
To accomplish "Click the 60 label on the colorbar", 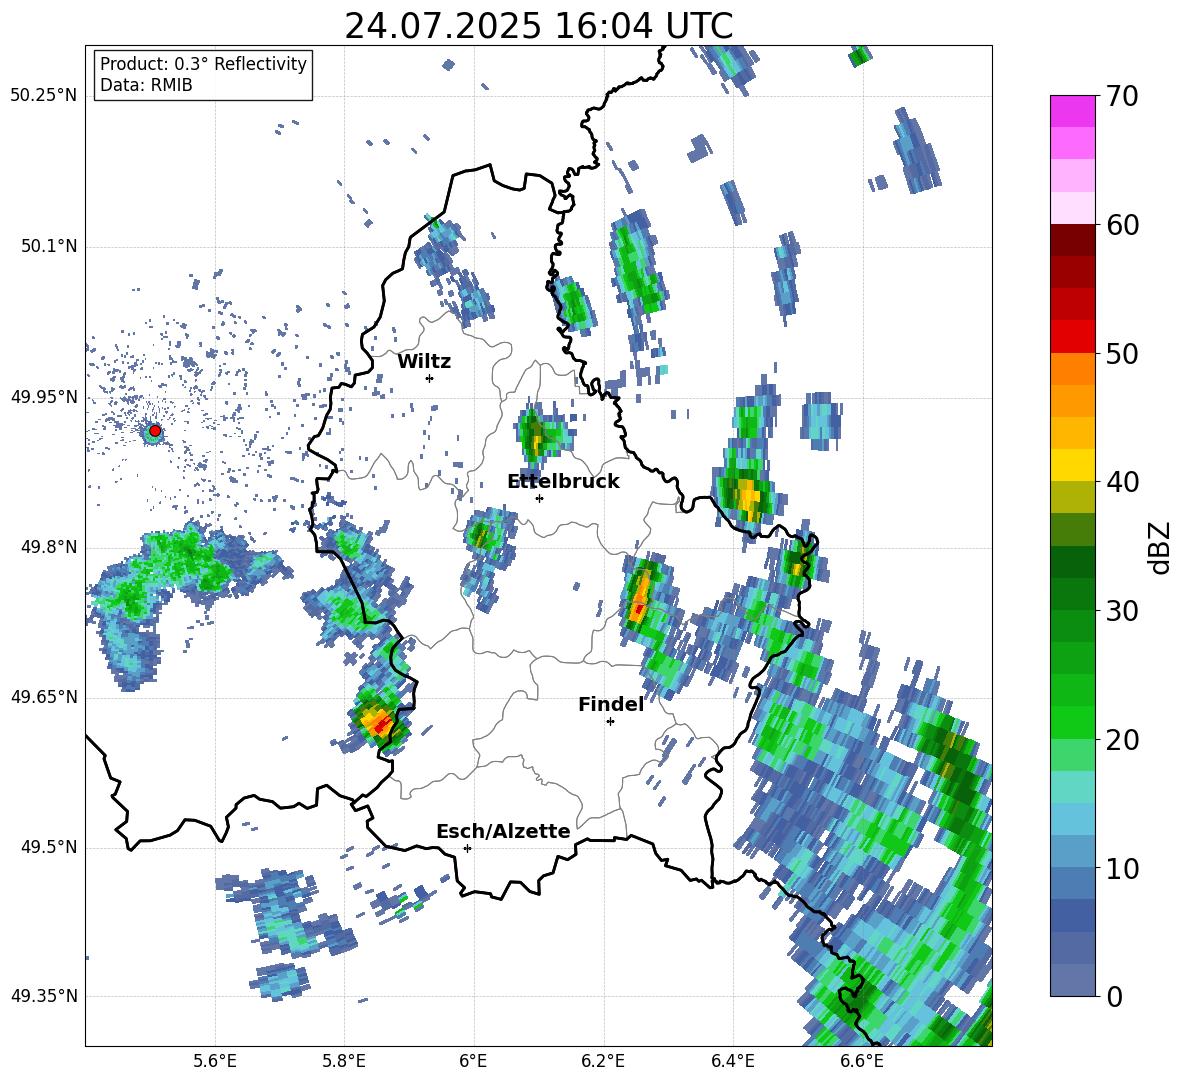I will [1121, 225].
